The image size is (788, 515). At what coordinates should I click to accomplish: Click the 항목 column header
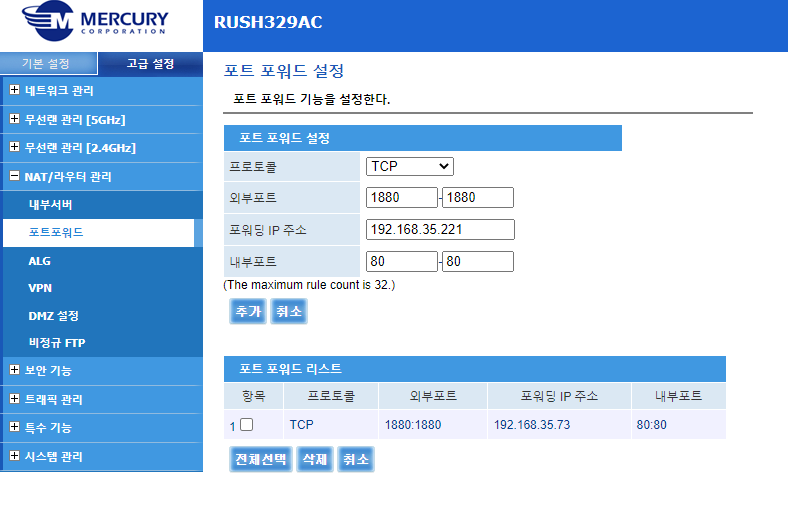[253, 396]
